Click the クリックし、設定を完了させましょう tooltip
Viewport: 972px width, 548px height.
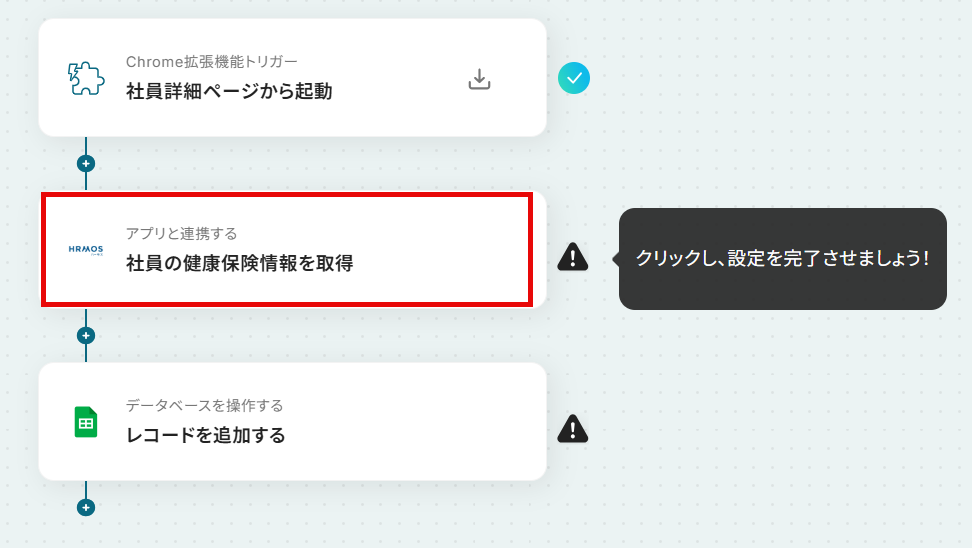[x=782, y=259]
